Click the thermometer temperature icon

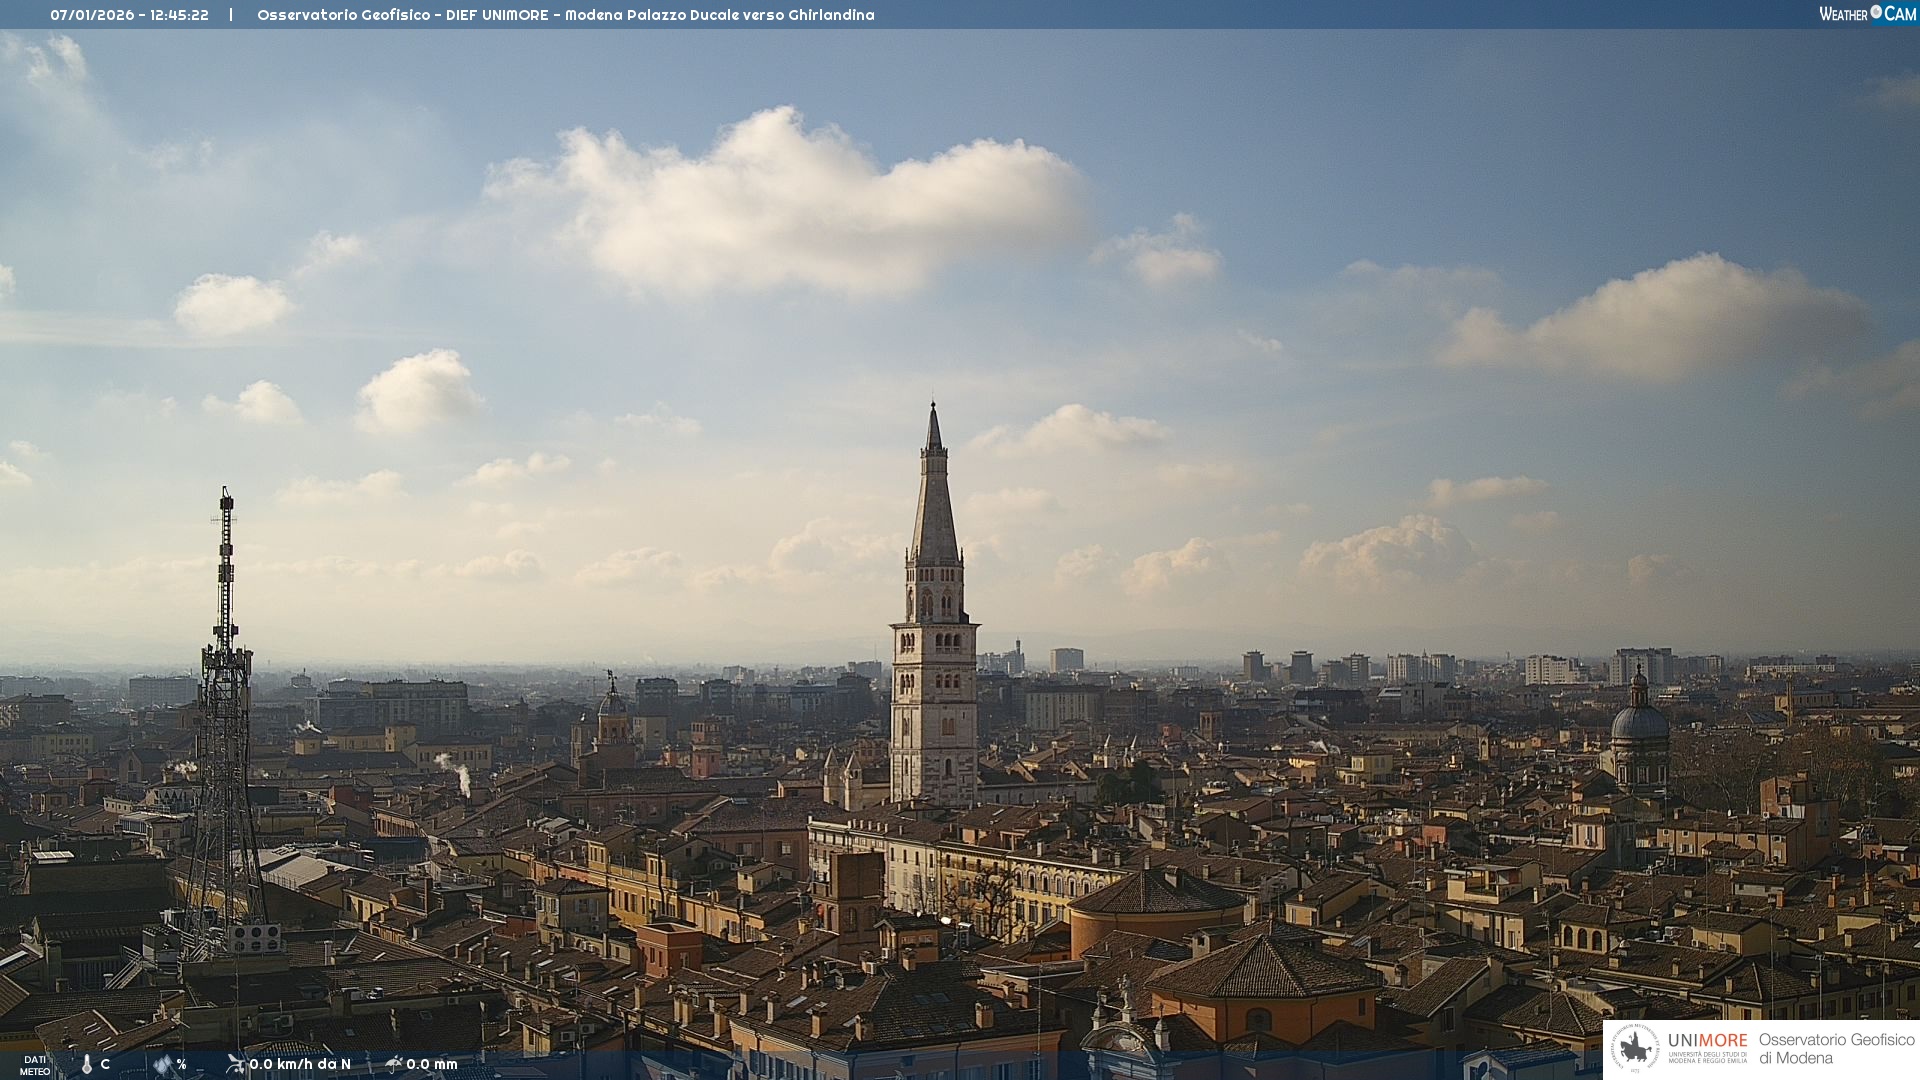point(87,1065)
